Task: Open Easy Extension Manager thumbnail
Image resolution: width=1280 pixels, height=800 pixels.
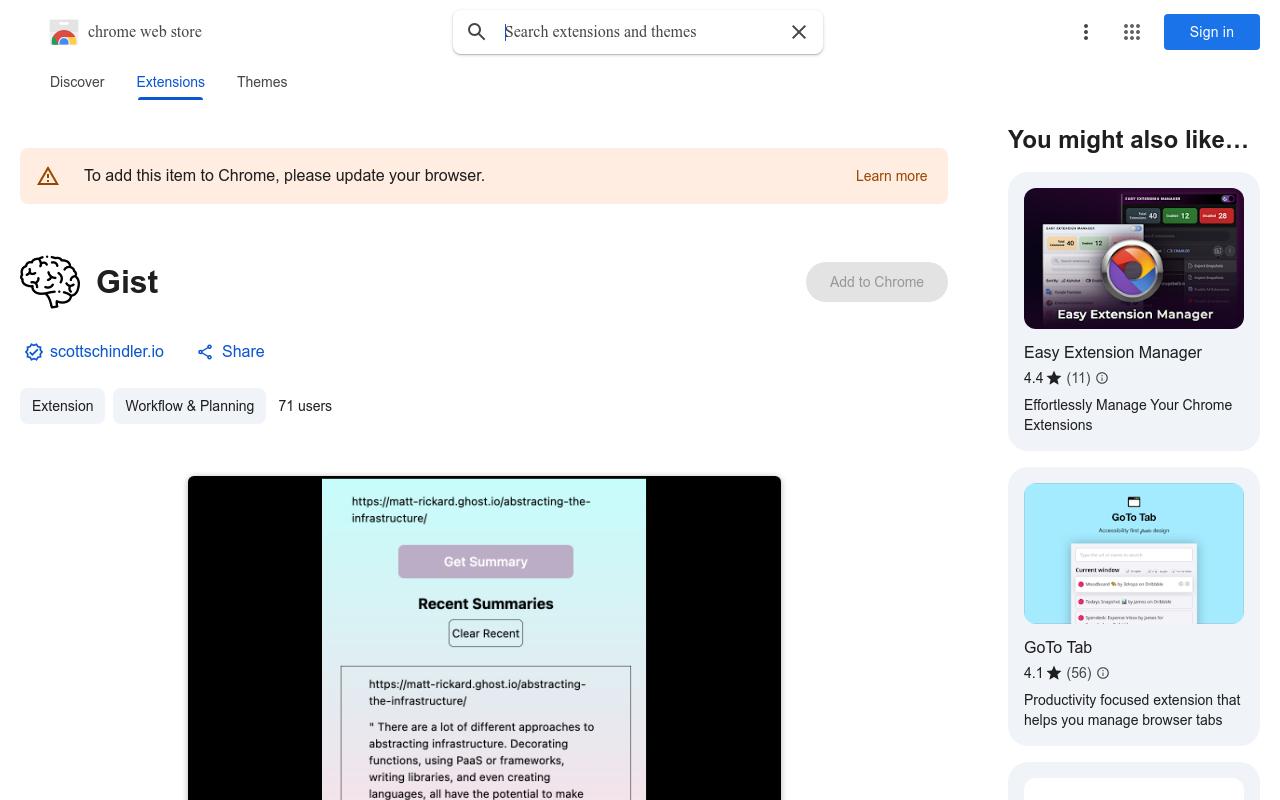Action: [x=1134, y=258]
